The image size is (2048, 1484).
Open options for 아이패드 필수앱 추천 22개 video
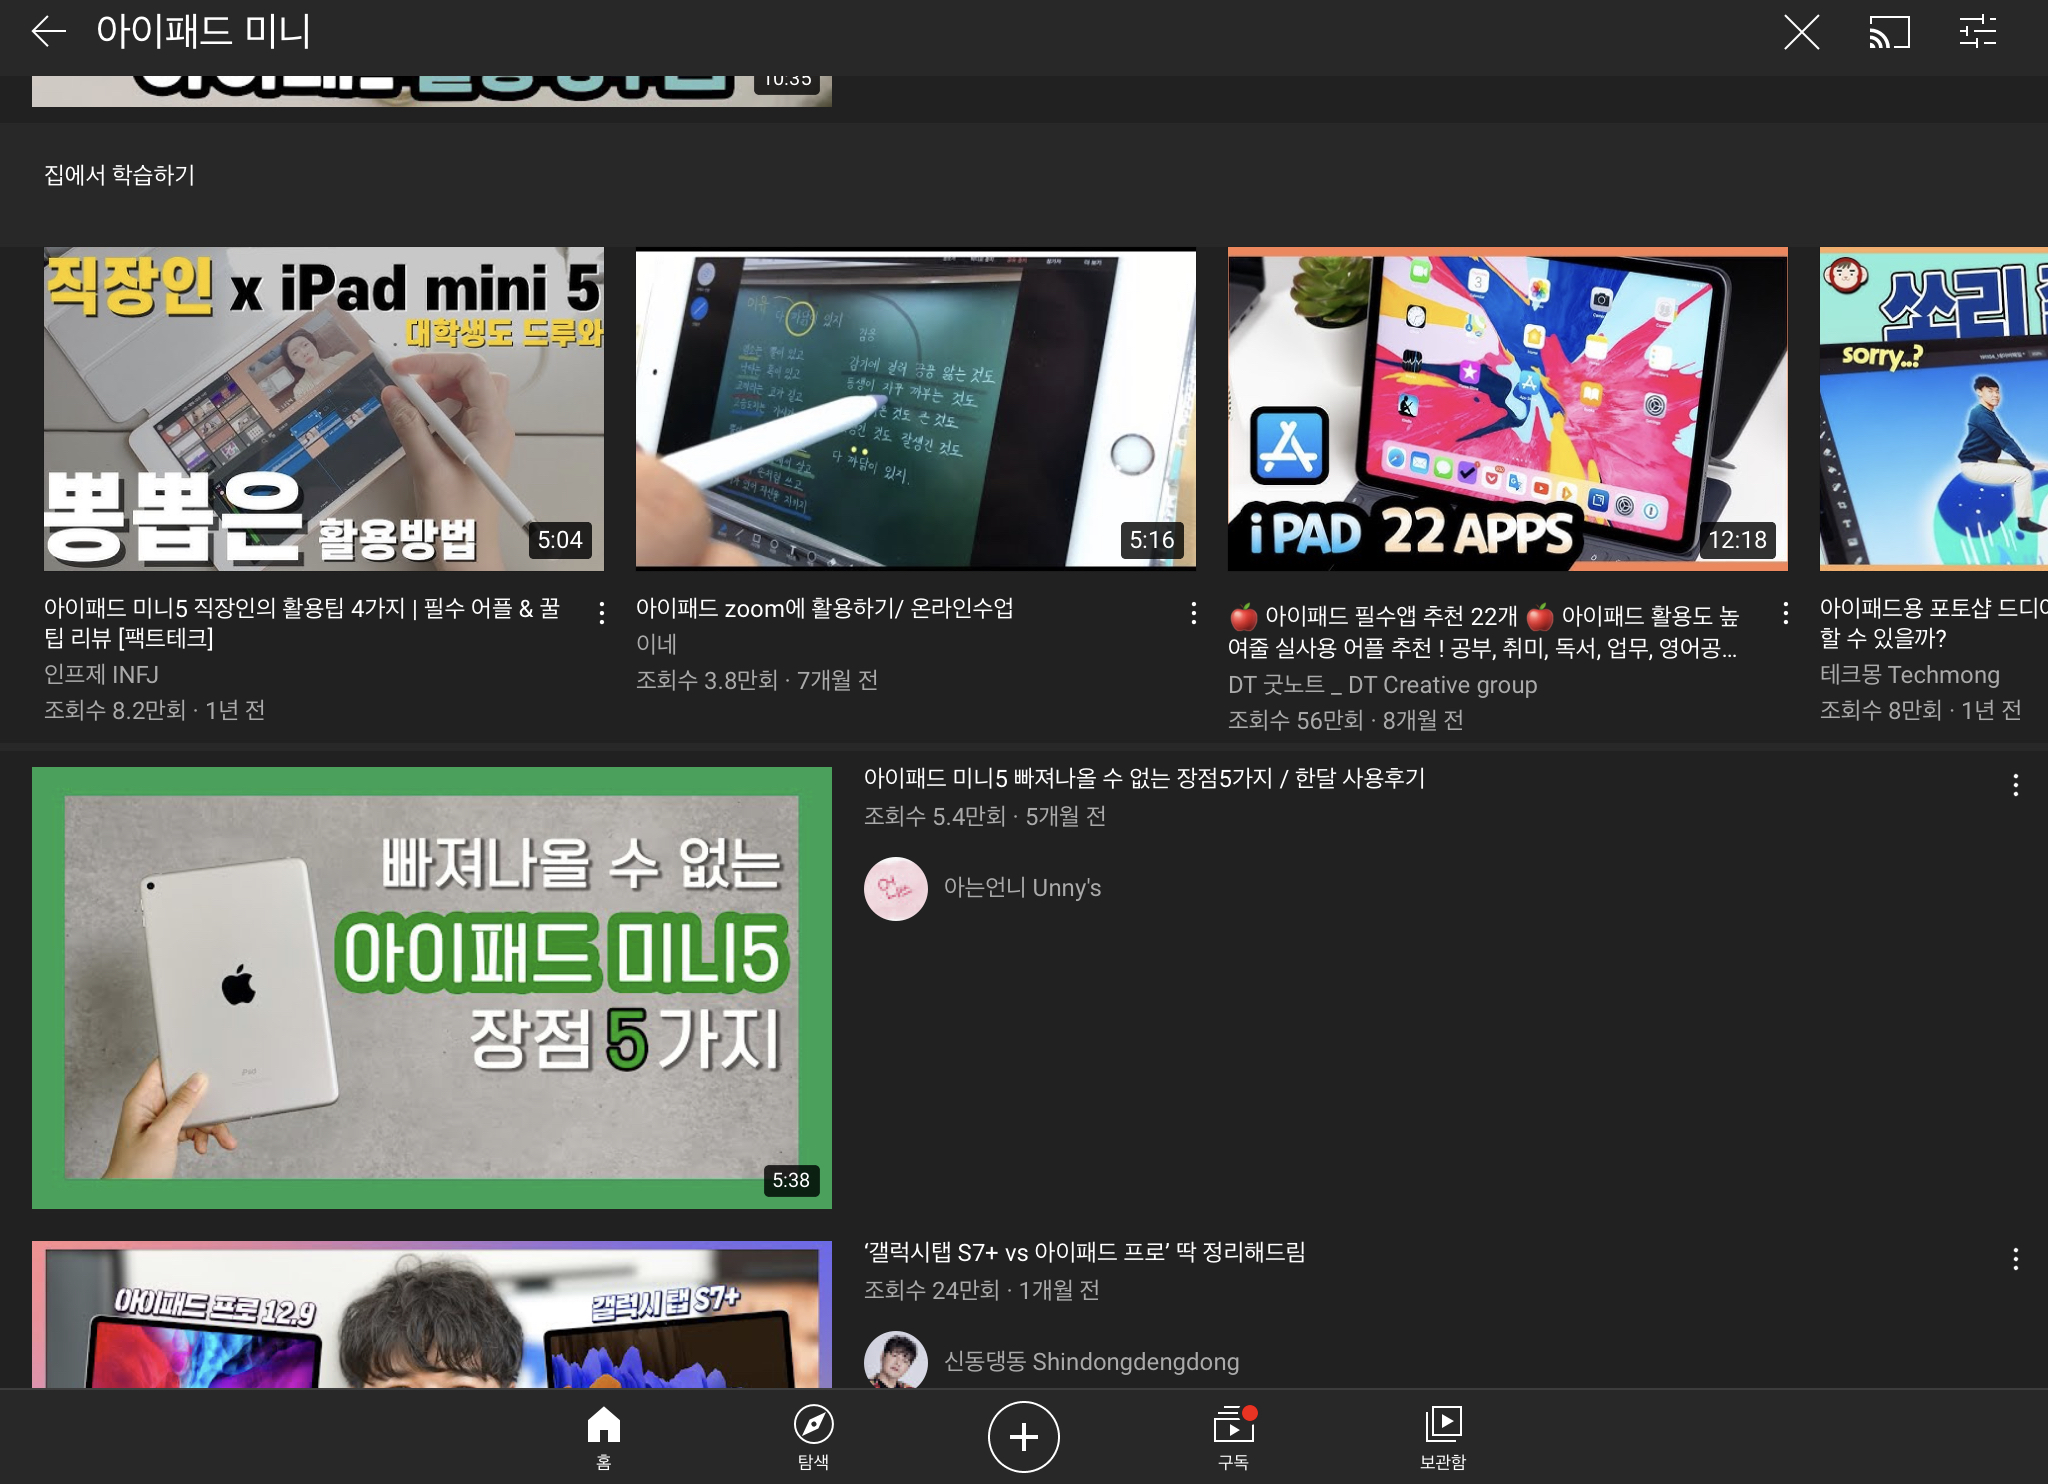[x=1785, y=613]
